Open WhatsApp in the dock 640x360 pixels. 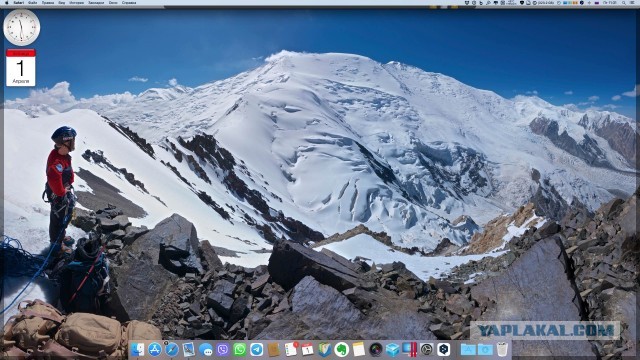click(x=240, y=349)
